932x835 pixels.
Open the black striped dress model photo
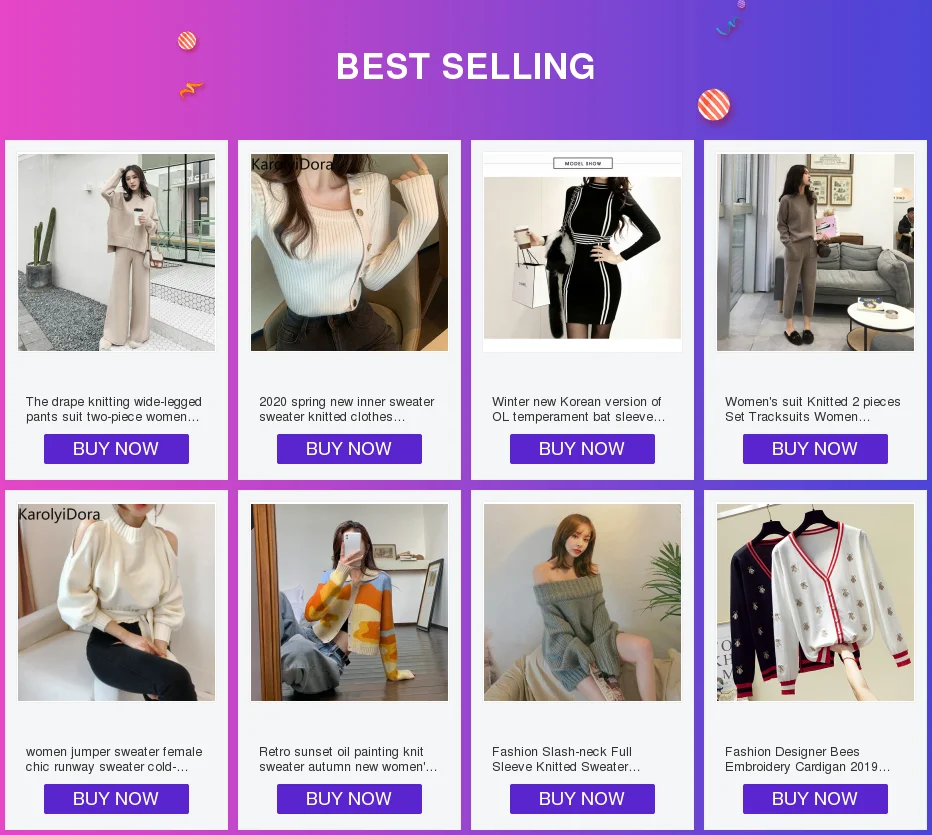582,252
